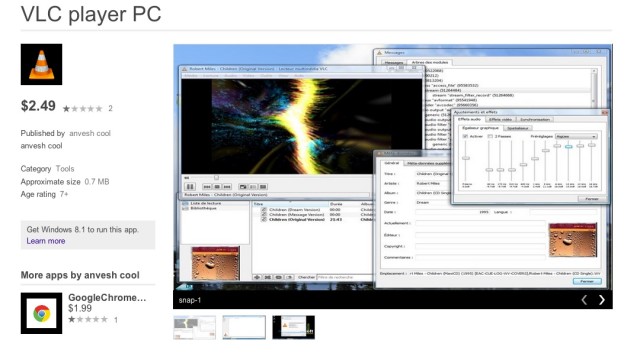The width and height of the screenshot is (640, 360).
Task: Switch to the Synchronisation tab
Action: [x=535, y=119]
